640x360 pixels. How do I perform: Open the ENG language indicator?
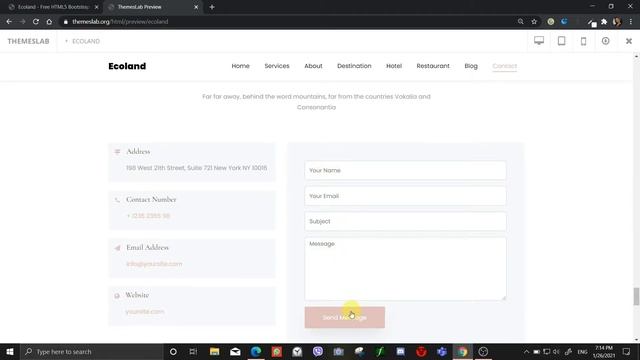tap(582, 352)
